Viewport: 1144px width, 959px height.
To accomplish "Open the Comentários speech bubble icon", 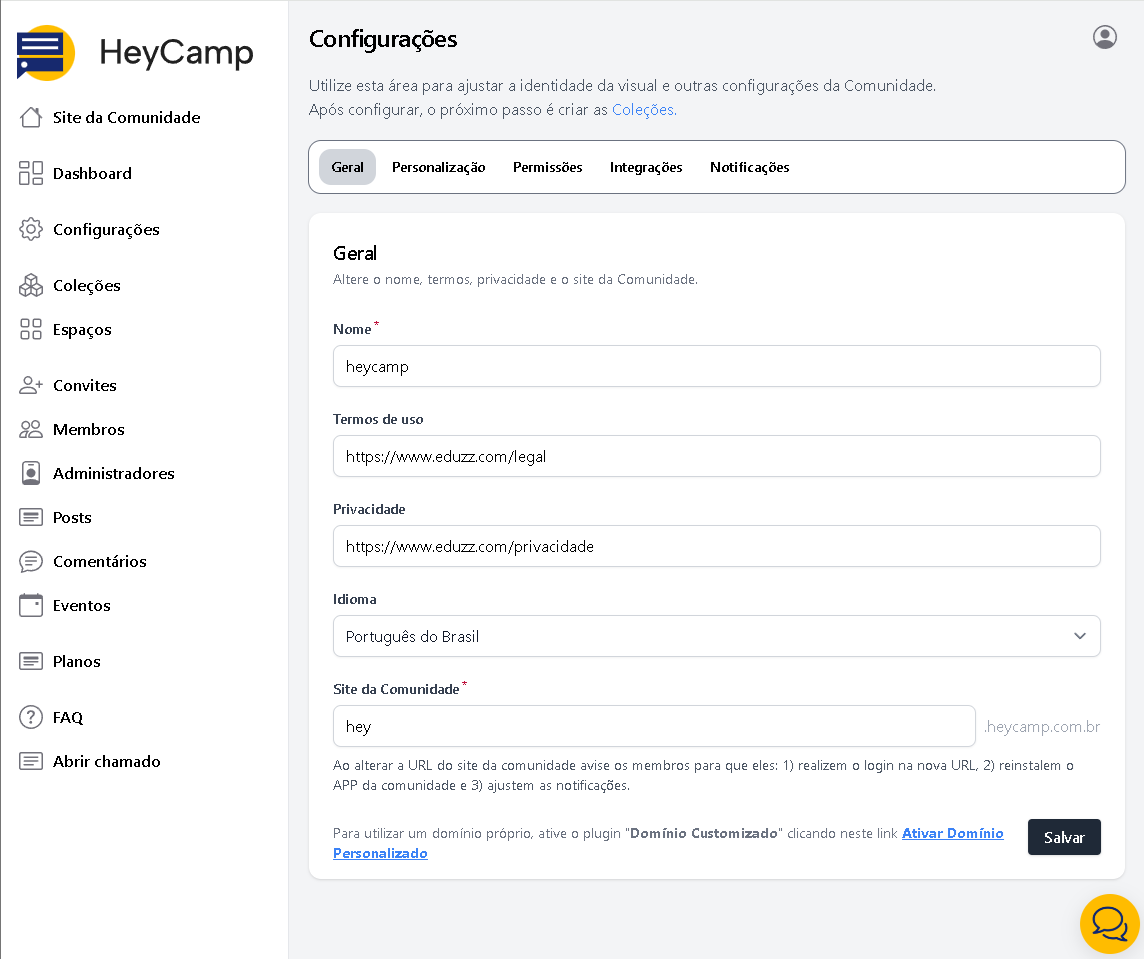I will click(31, 561).
